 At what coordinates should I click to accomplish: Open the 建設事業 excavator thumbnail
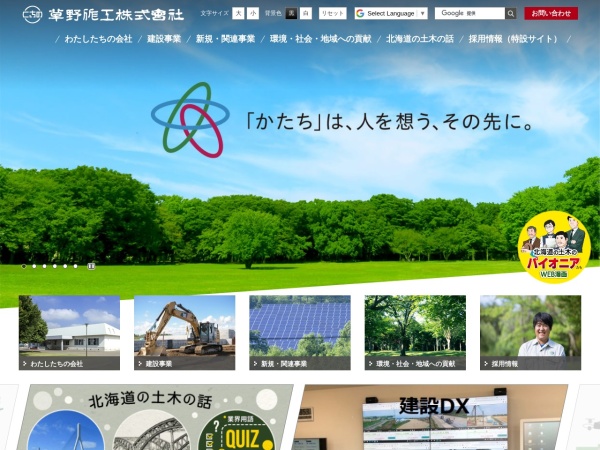(184, 333)
